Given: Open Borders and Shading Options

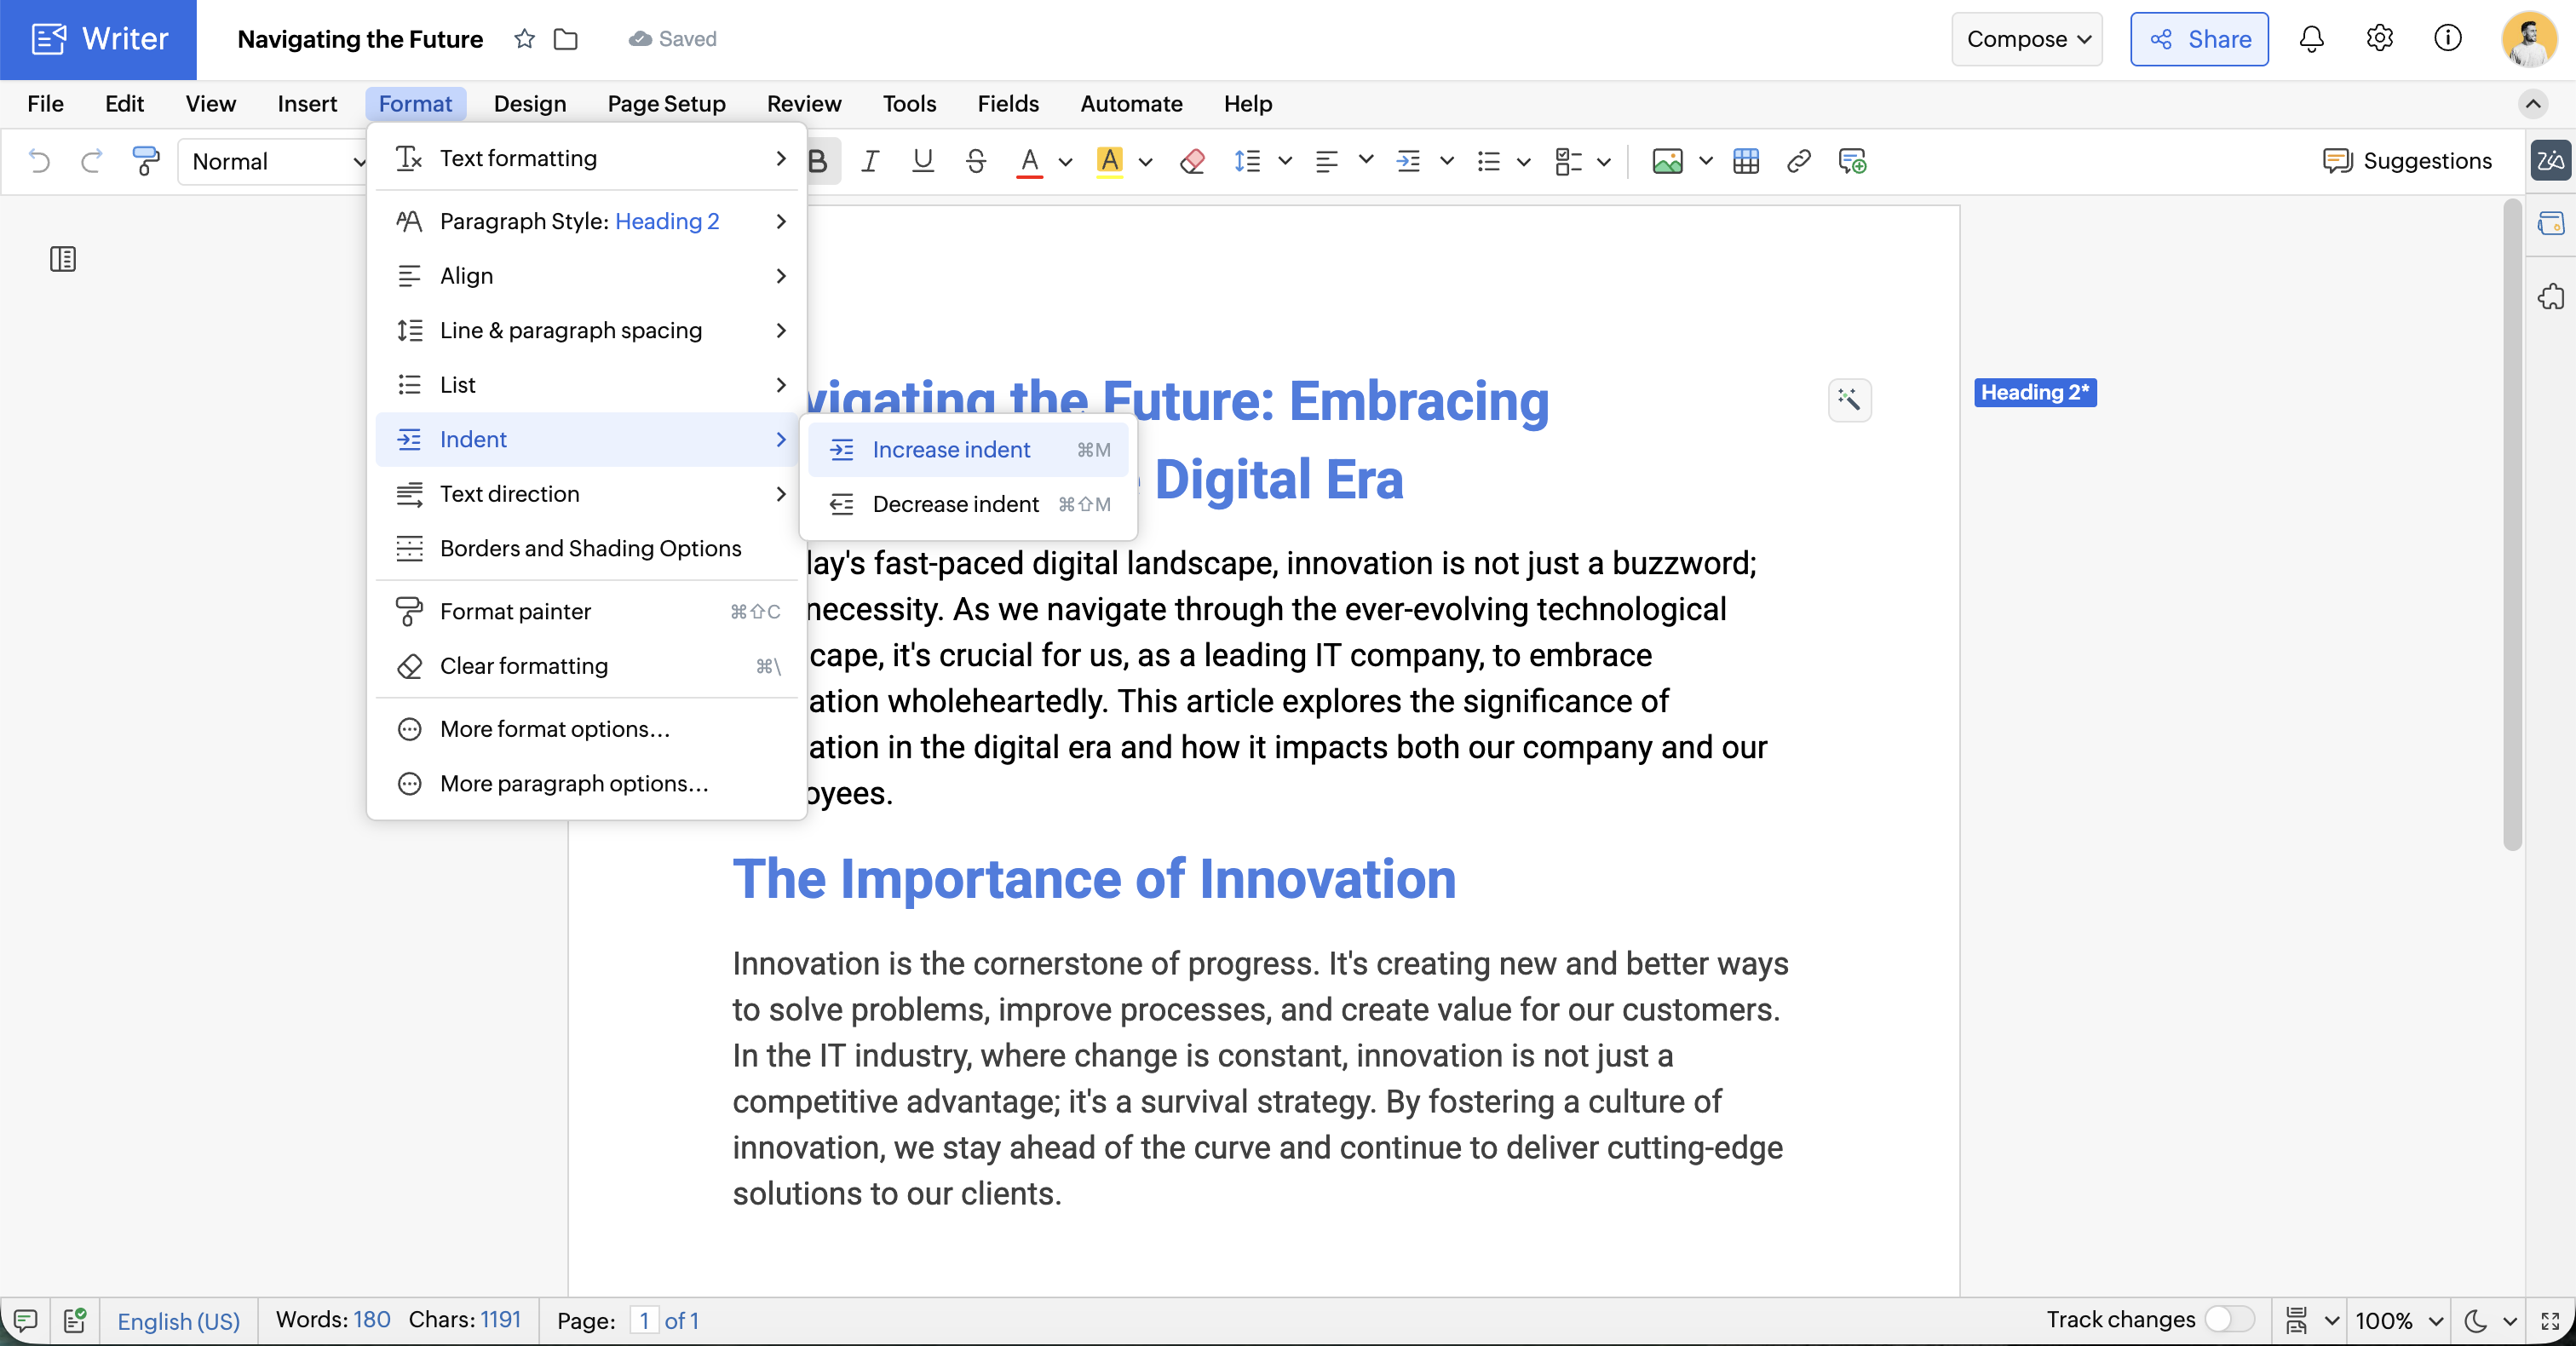Looking at the screenshot, I should pos(590,548).
